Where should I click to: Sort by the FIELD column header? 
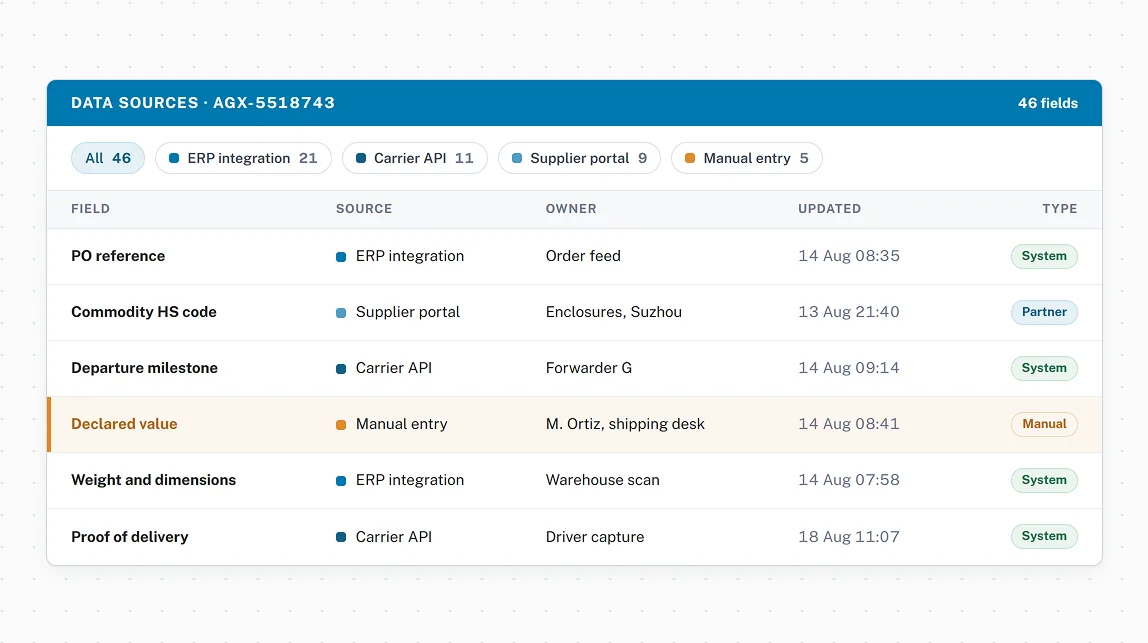(x=90, y=209)
